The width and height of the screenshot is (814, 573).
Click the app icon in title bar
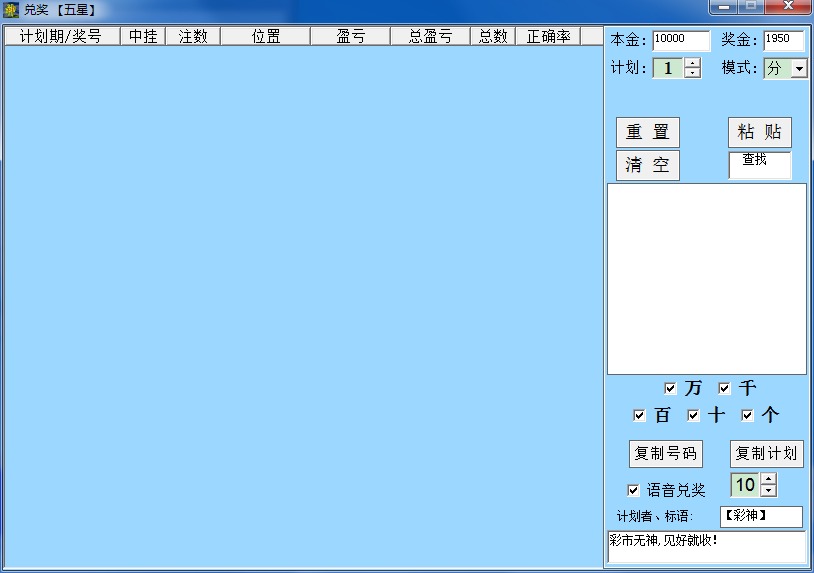click(11, 10)
